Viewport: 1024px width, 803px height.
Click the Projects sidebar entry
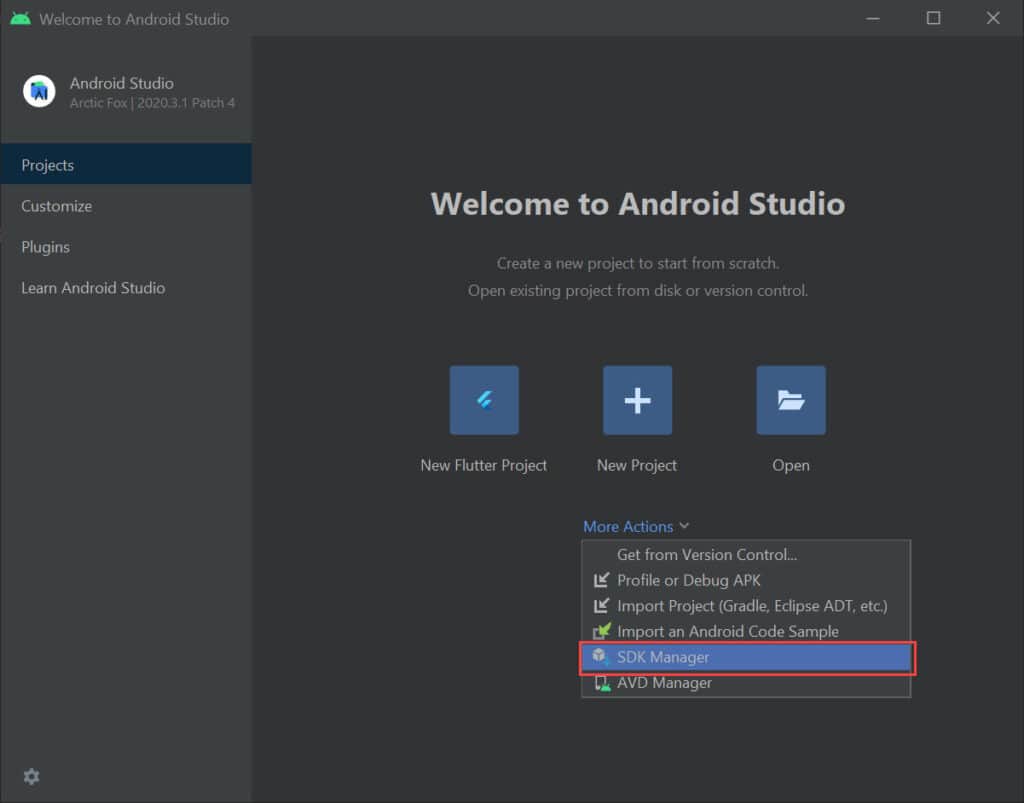point(48,164)
